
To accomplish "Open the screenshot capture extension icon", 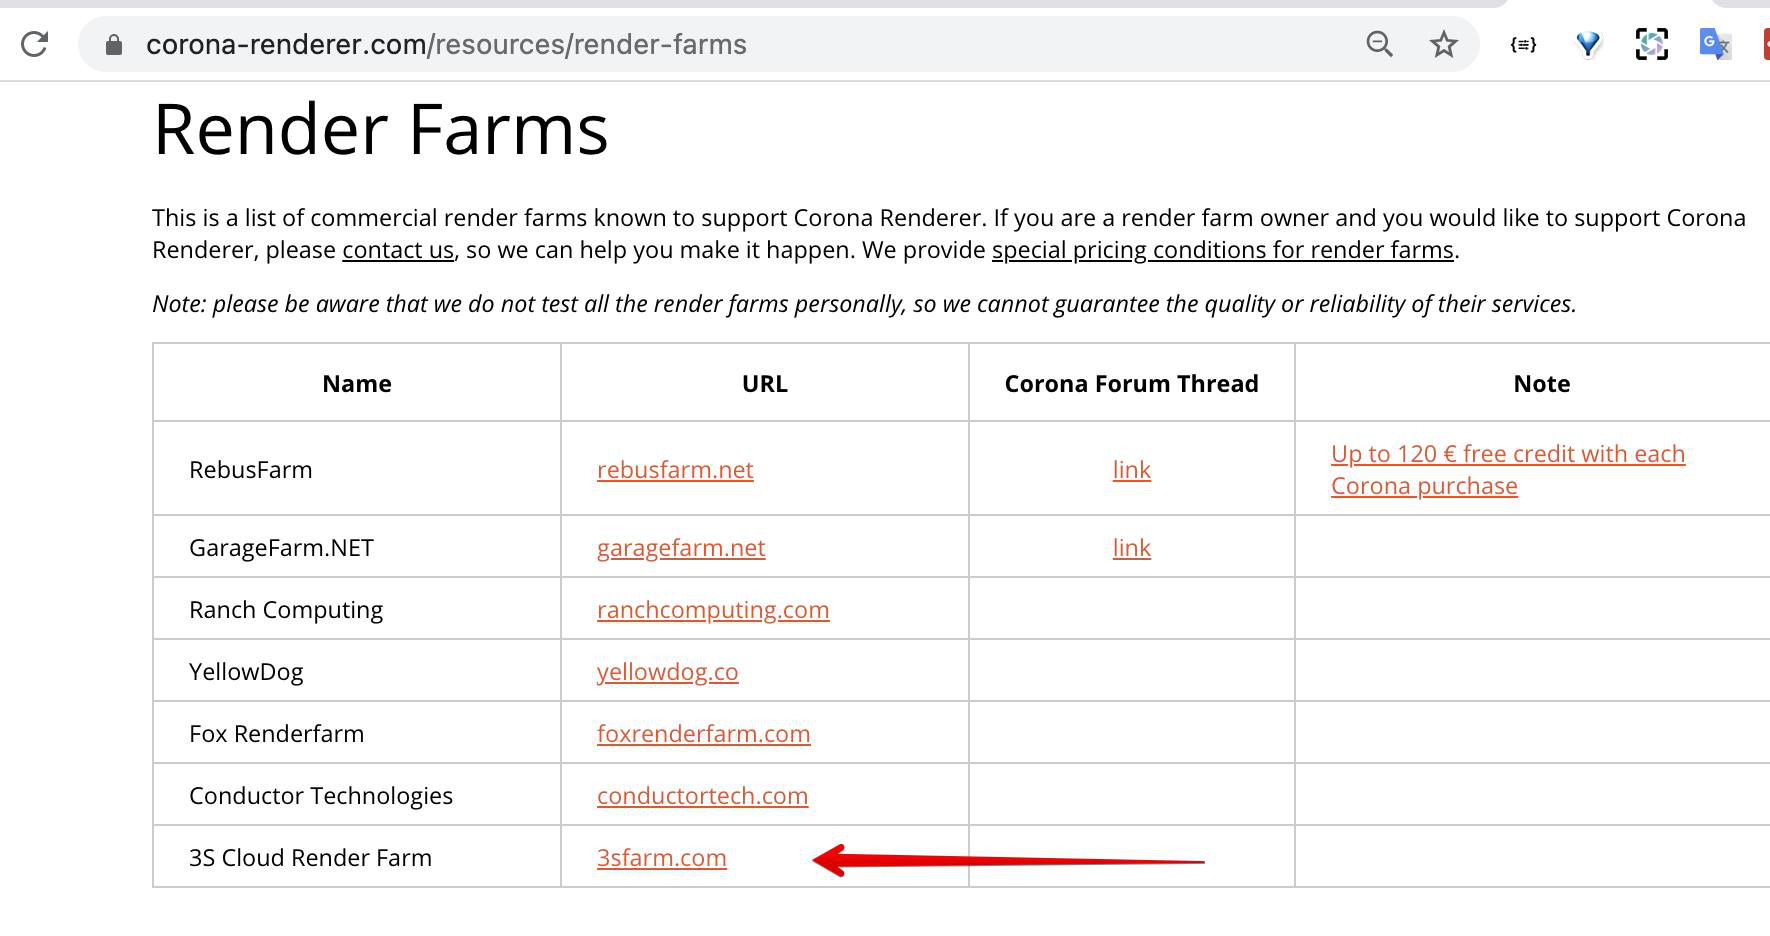I will [1652, 44].
